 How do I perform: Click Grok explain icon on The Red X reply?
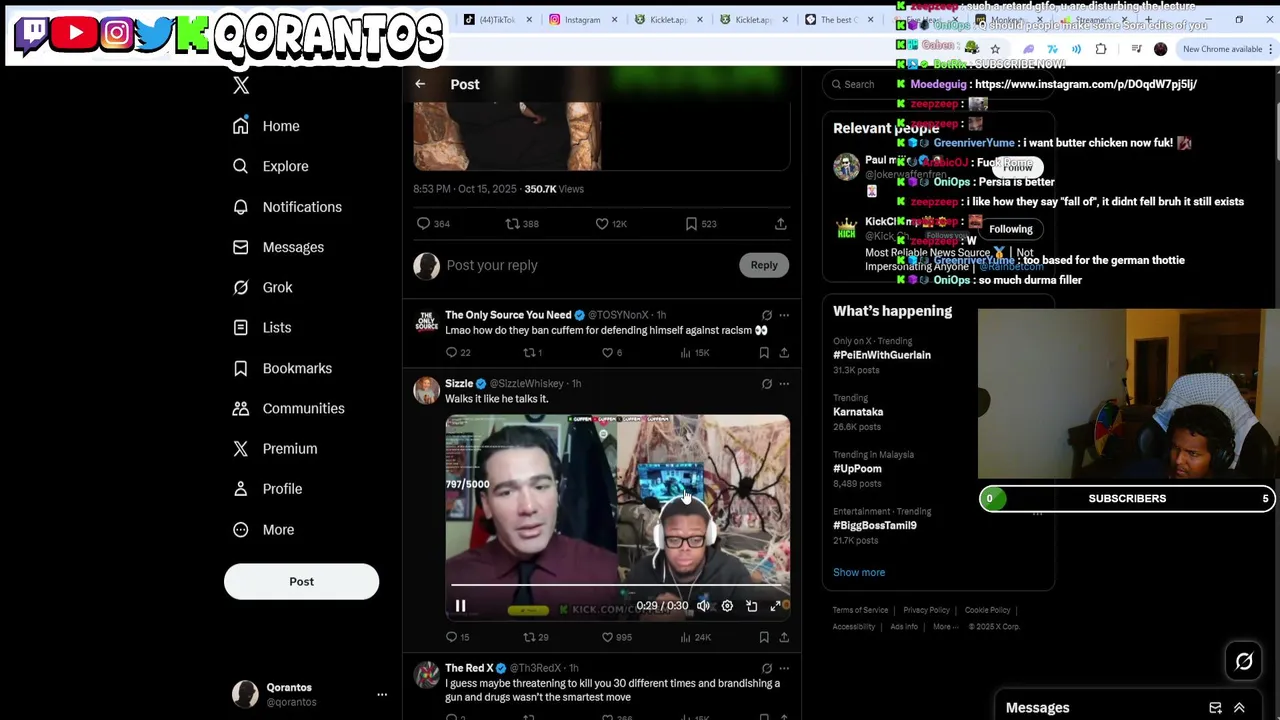[767, 668]
